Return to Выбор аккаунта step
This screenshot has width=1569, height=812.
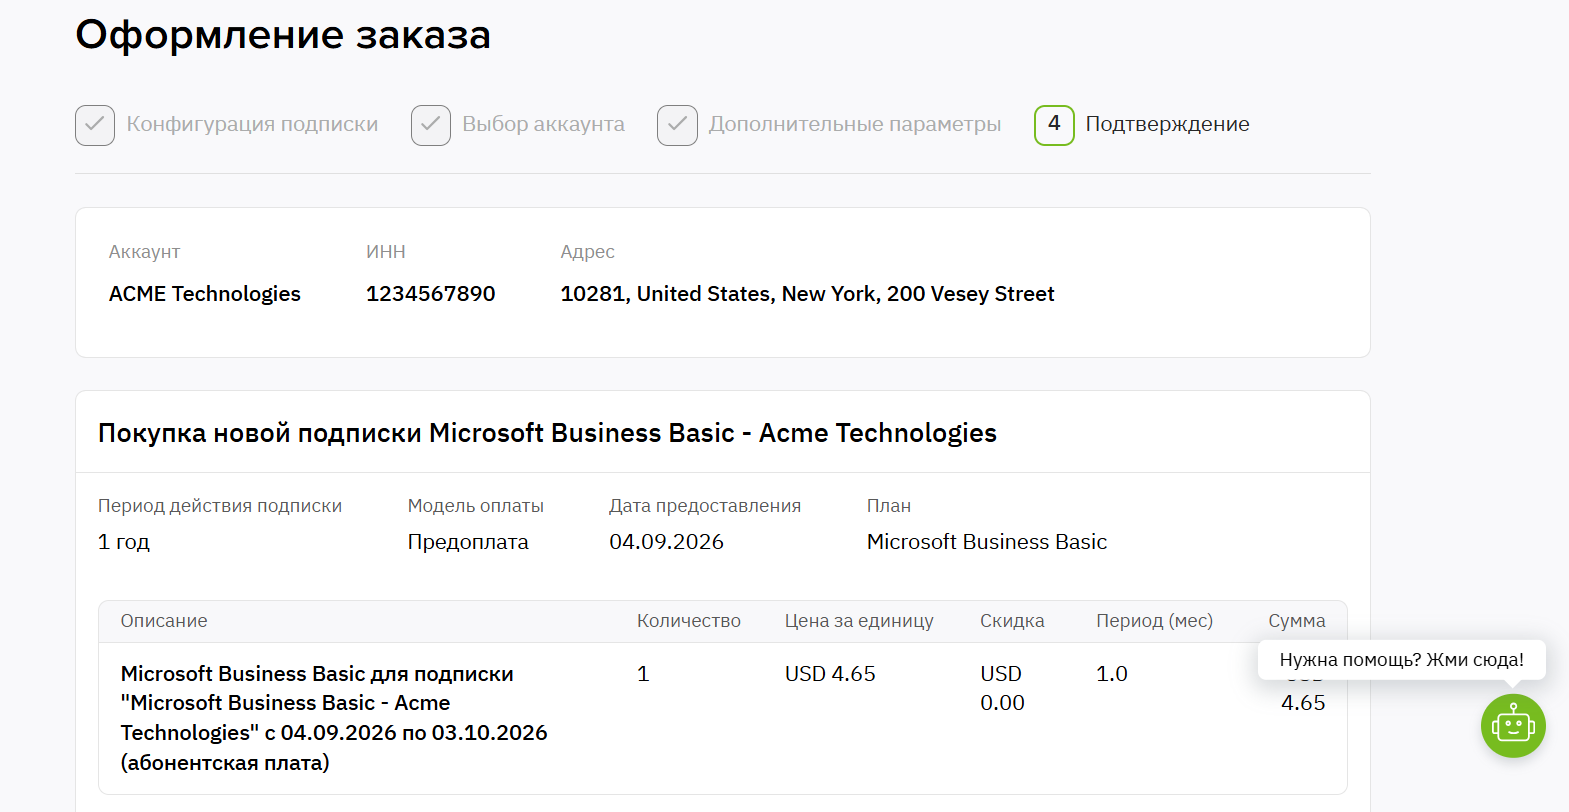[x=543, y=124]
